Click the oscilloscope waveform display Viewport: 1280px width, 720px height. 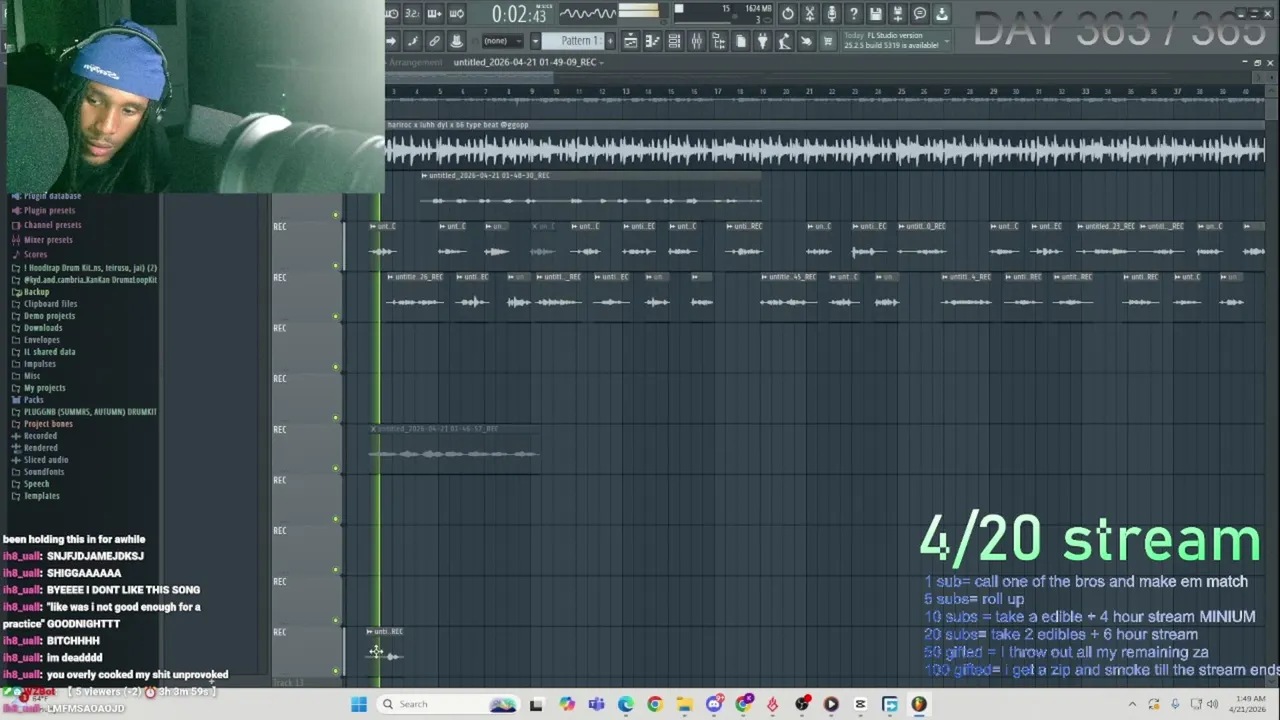pyautogui.click(x=587, y=13)
